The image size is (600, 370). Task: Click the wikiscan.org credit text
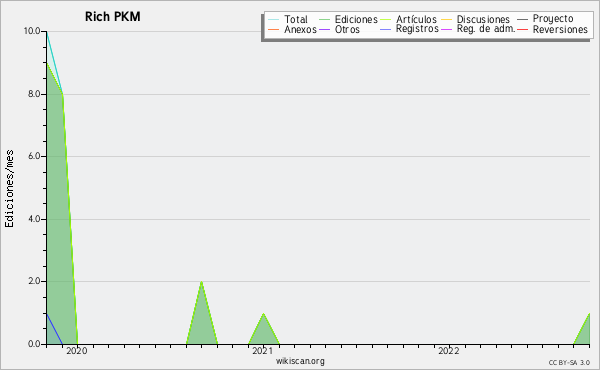(300, 361)
